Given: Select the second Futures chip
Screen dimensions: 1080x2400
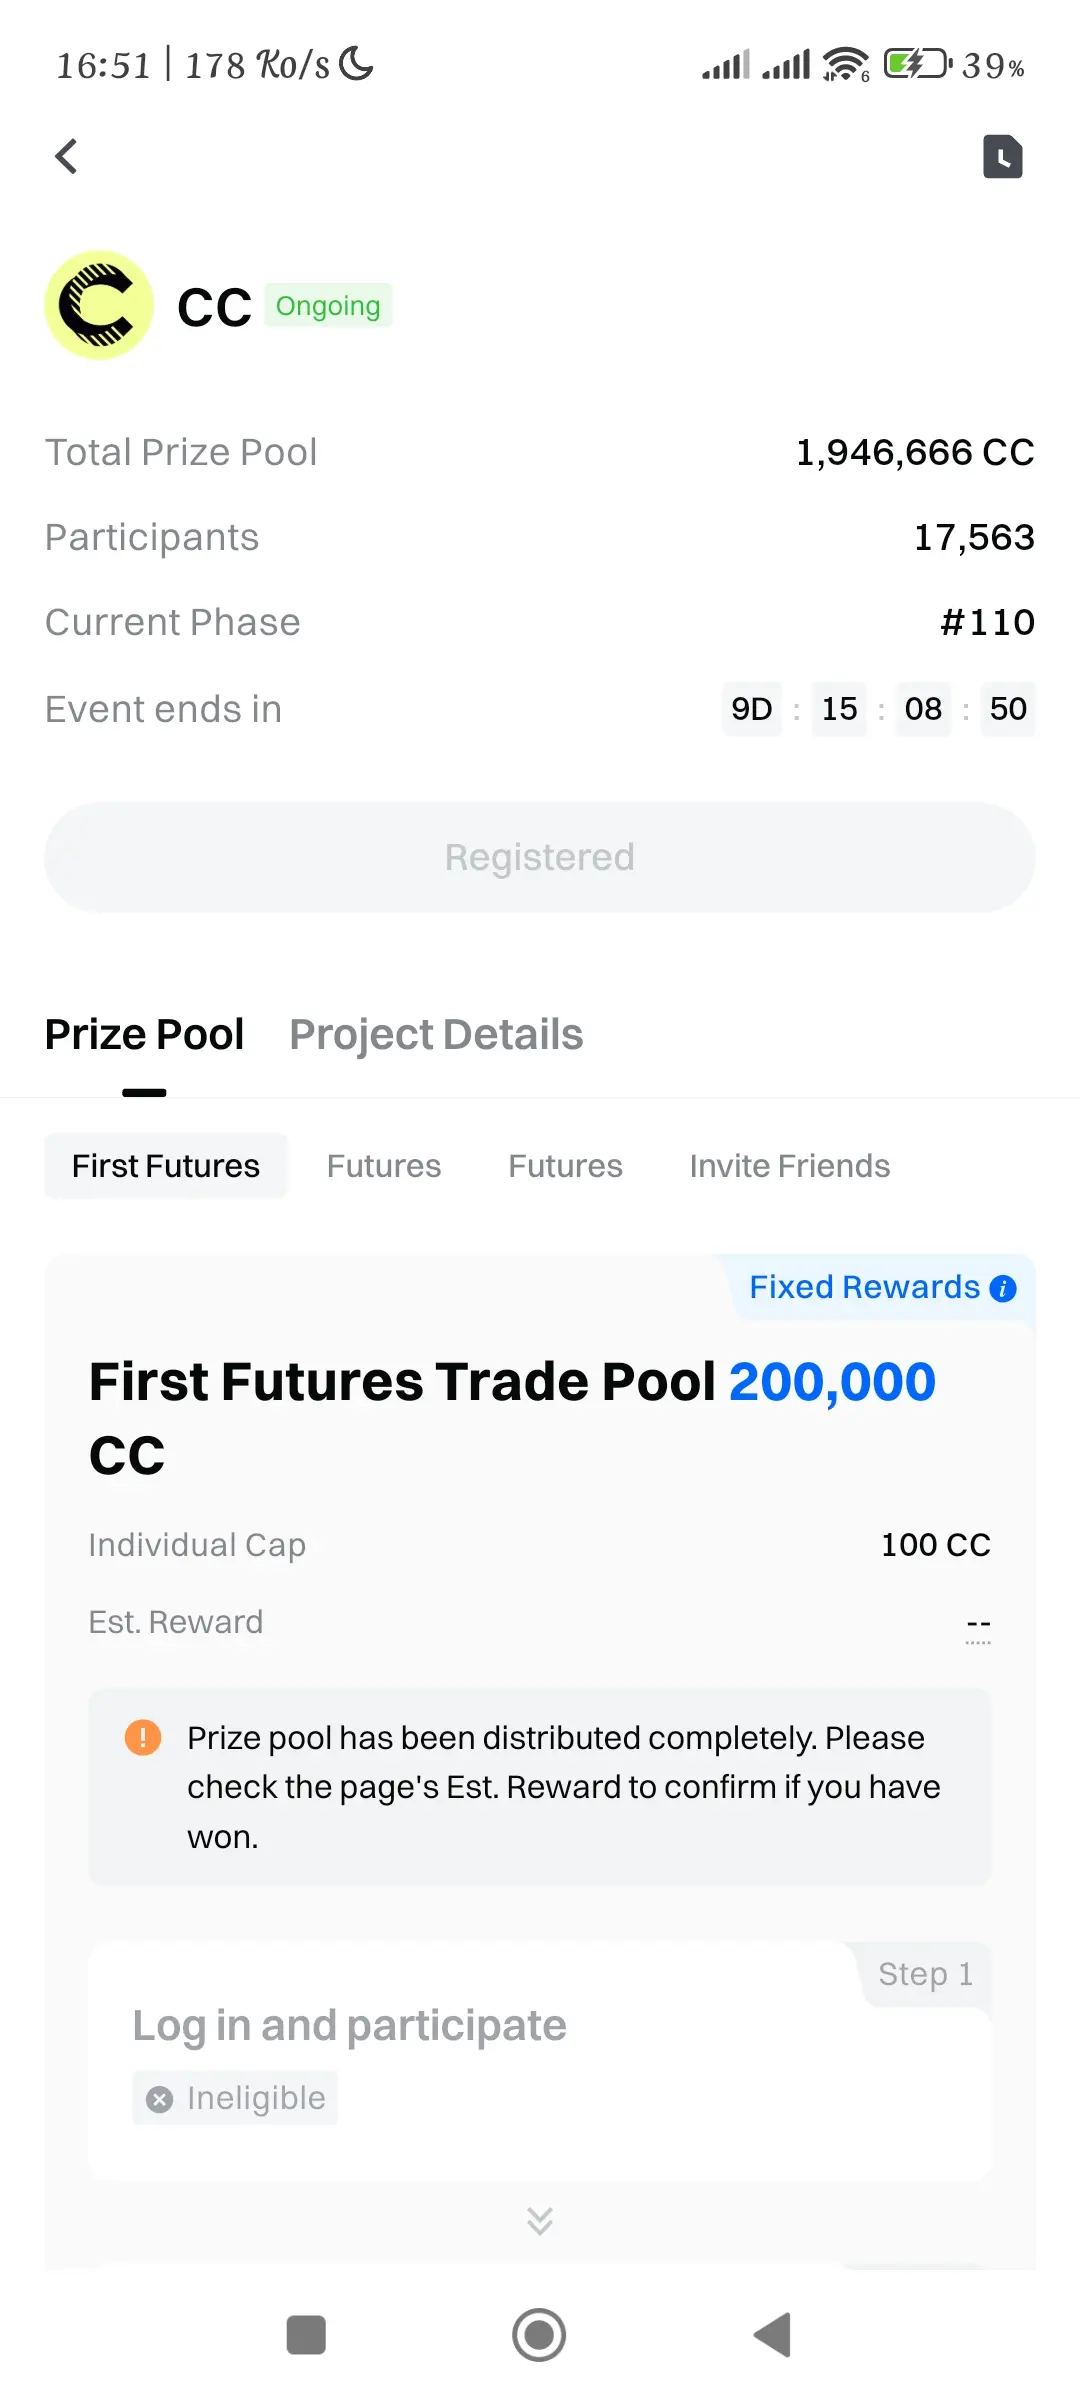Looking at the screenshot, I should pos(565,1166).
